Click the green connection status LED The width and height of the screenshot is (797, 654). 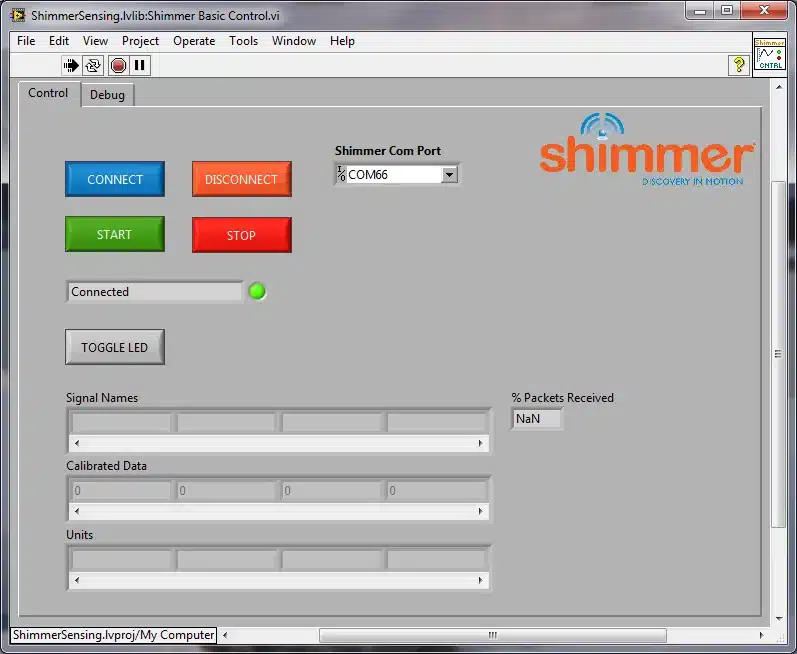click(257, 291)
